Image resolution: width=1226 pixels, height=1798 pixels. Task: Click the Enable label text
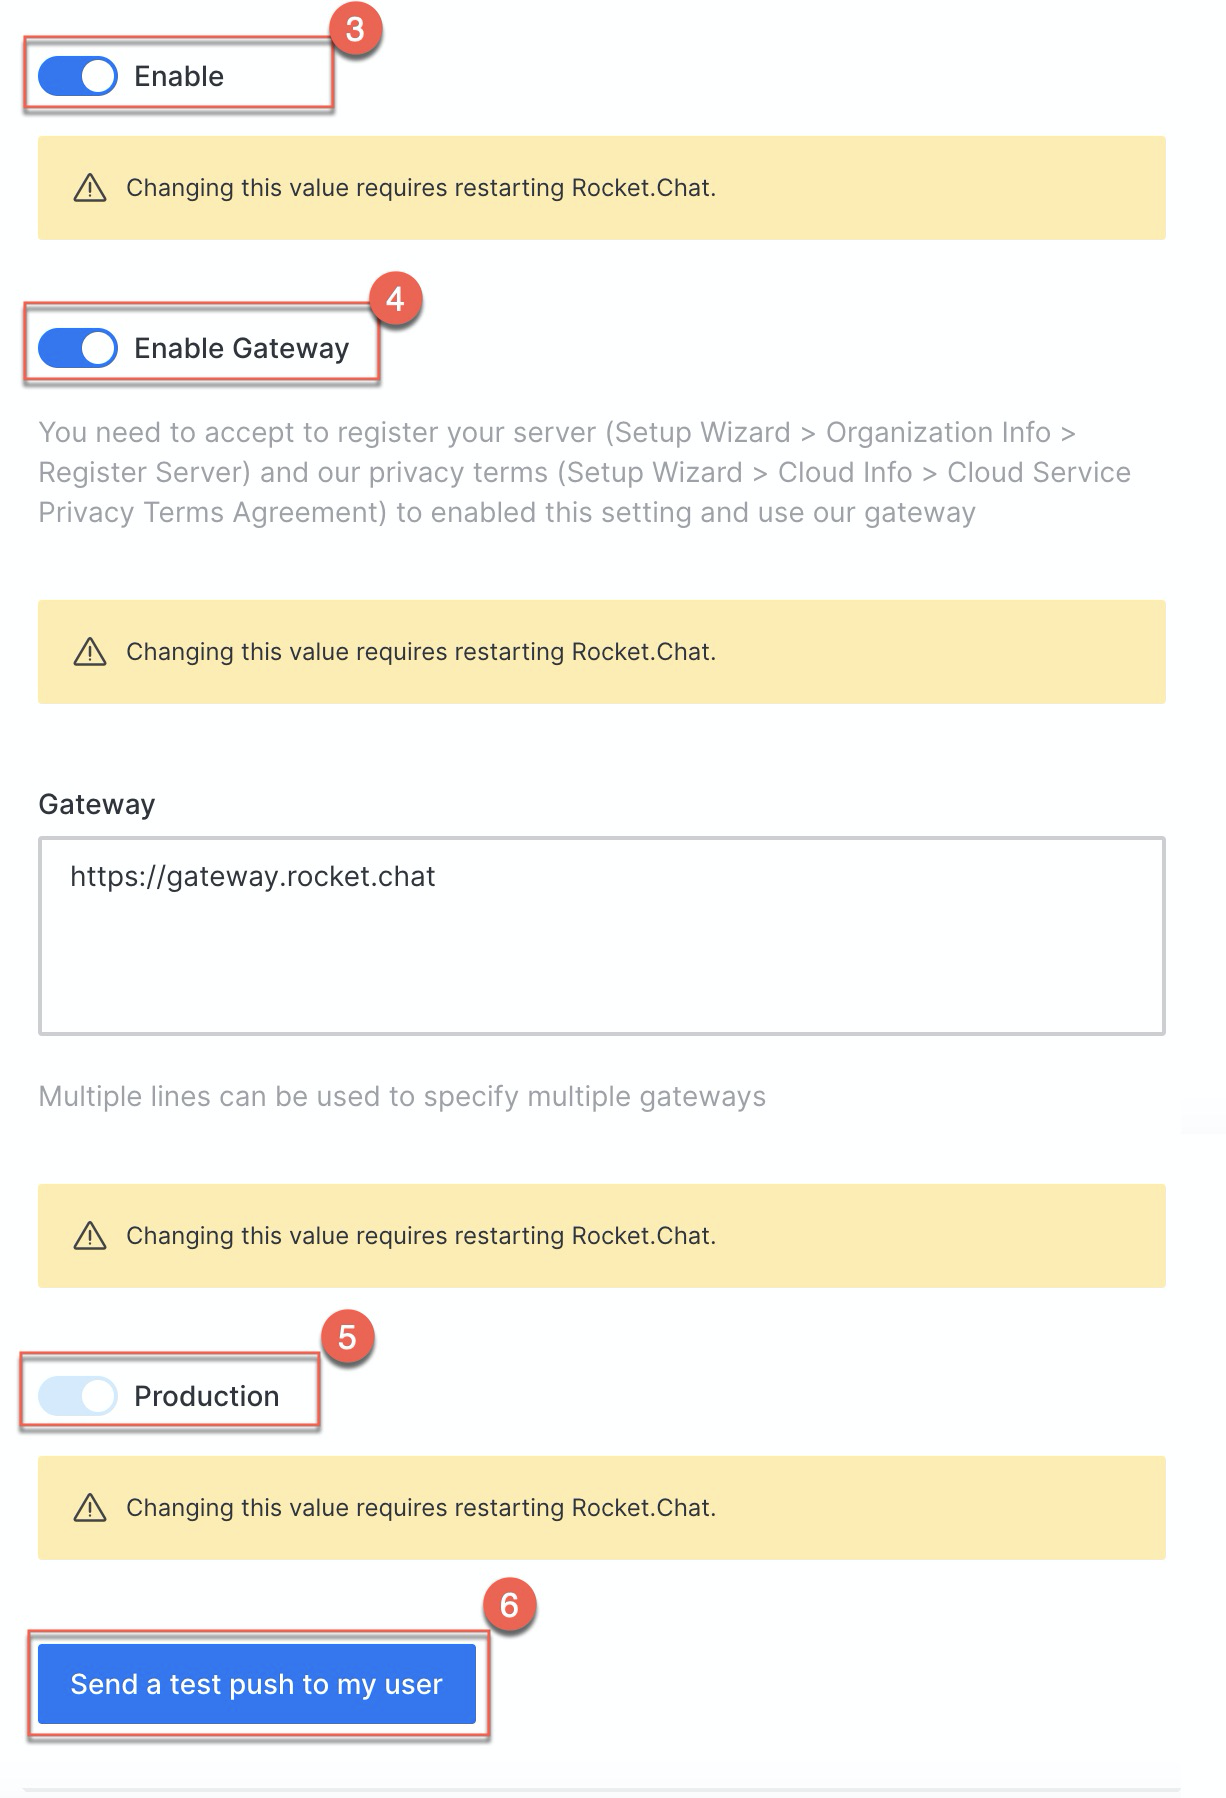(179, 76)
